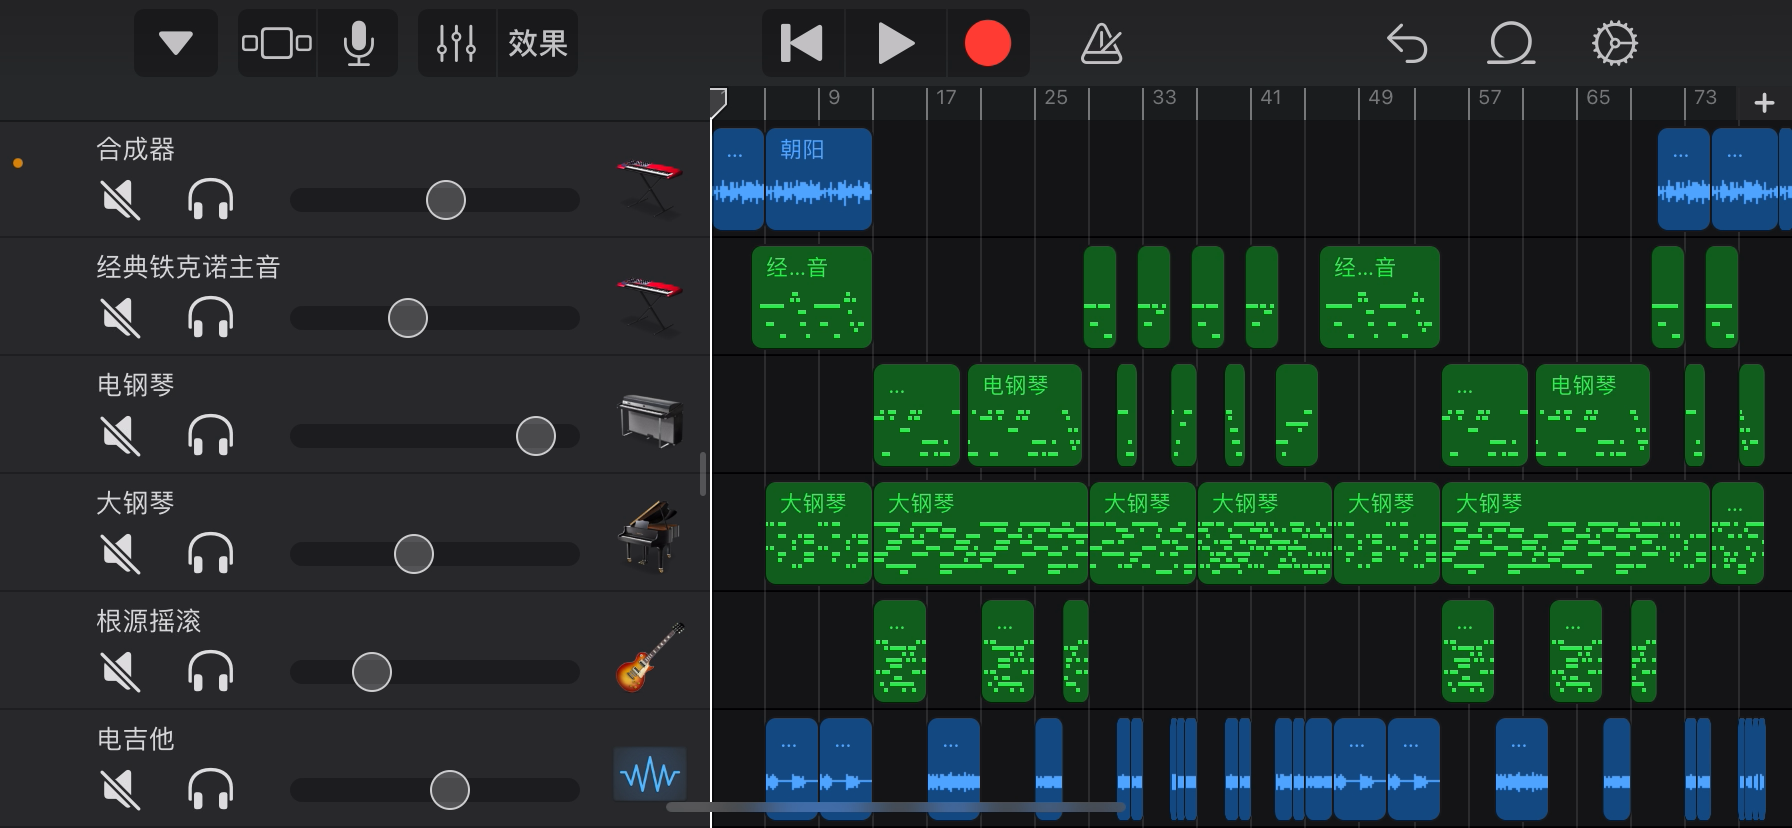Tap the microphone instrument button
This screenshot has width=1792, height=828.
[x=358, y=43]
